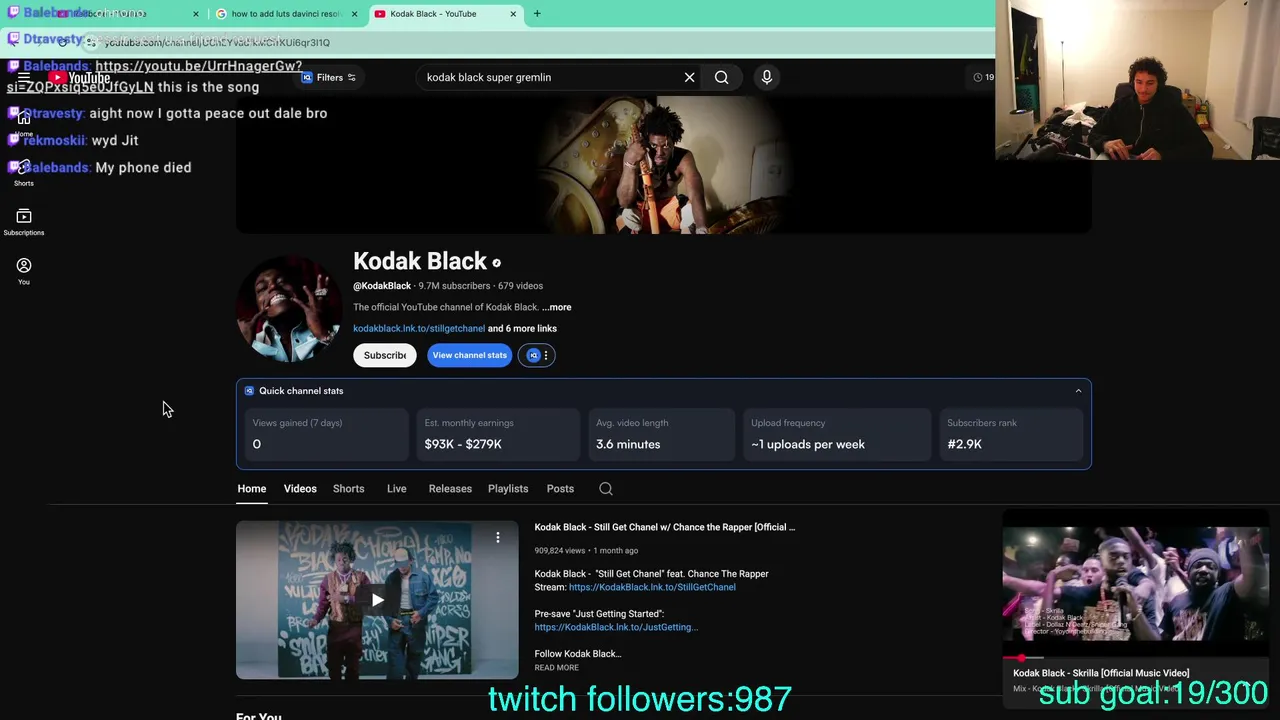Click 'Kodak Black - Skrilla [Official Music Video]' title
This screenshot has height=720, width=1280.
(x=1101, y=673)
